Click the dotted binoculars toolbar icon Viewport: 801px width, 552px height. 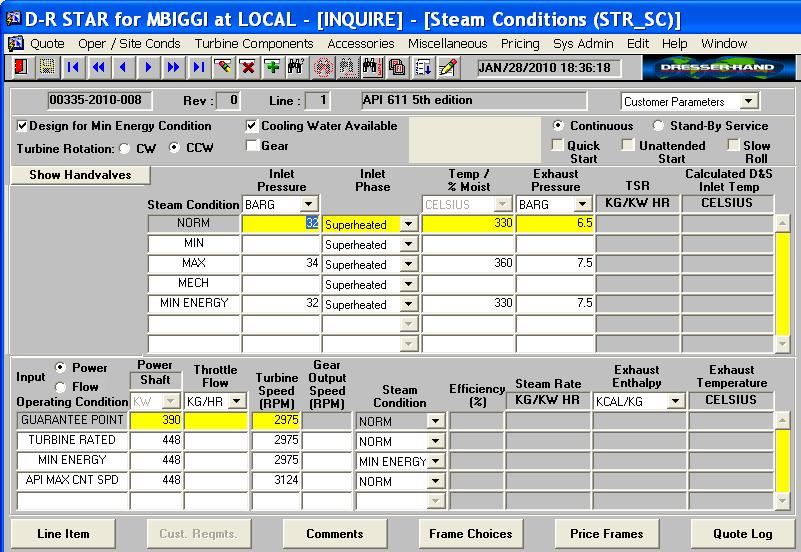pyautogui.click(x=347, y=67)
